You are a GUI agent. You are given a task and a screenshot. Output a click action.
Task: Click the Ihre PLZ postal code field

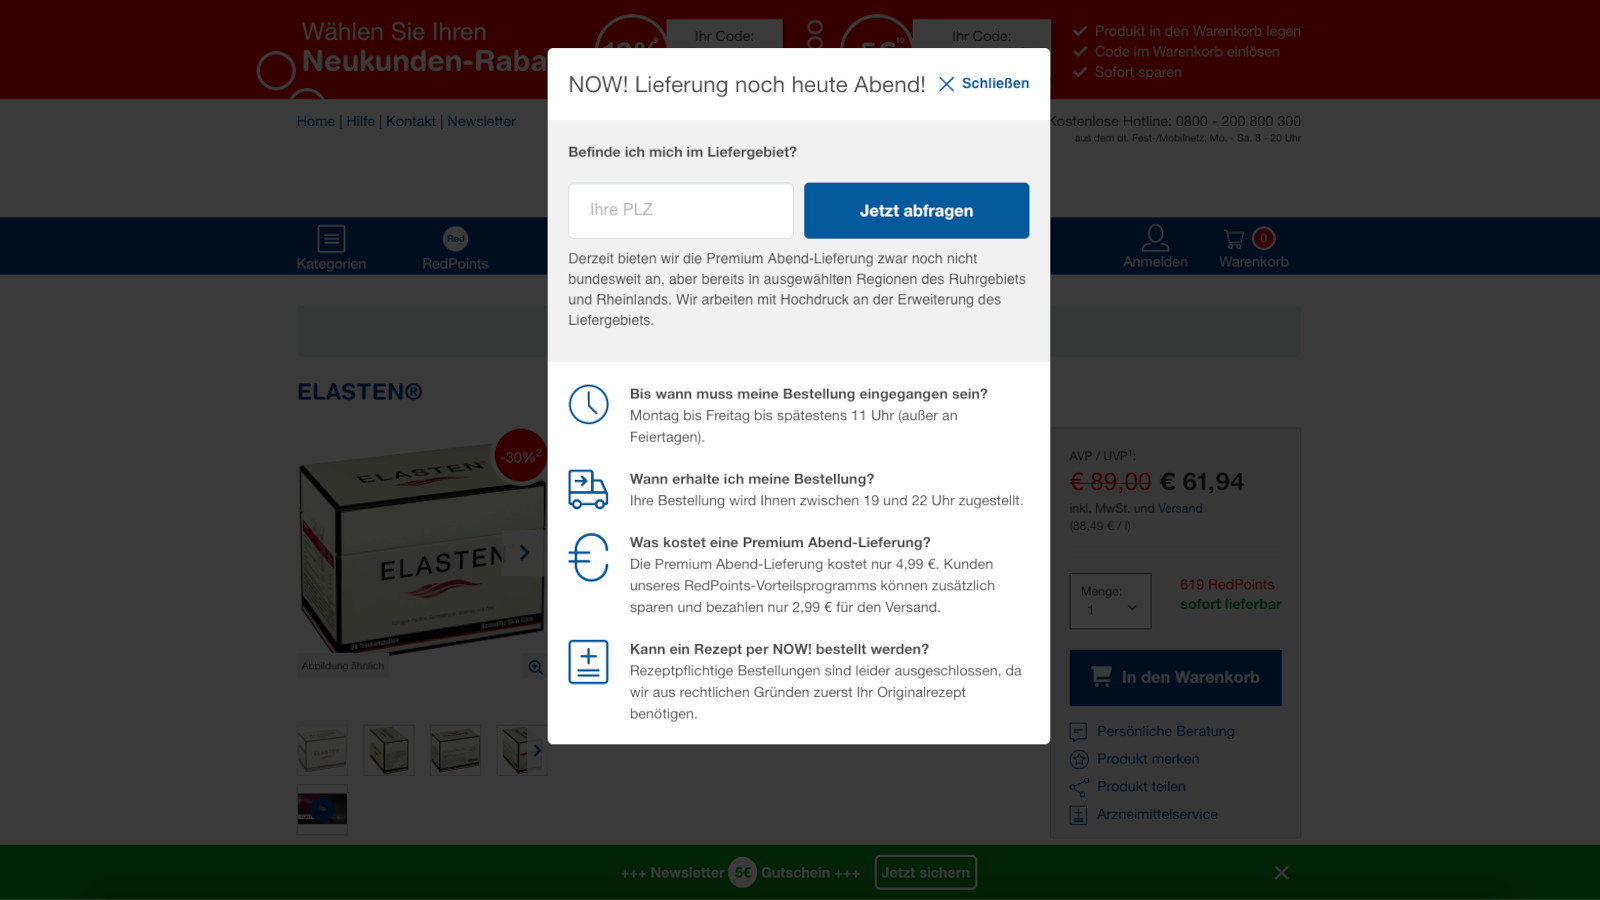pos(680,210)
